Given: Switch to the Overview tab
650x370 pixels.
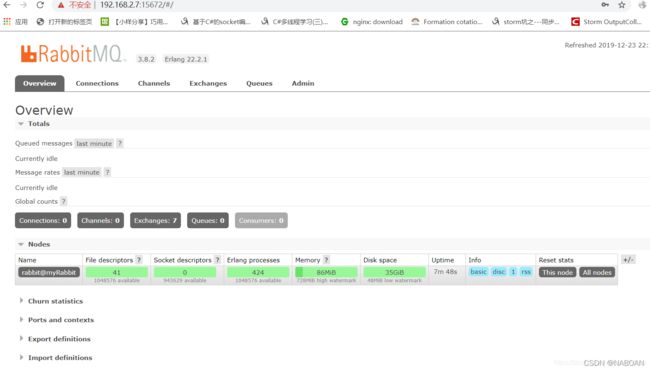Looking at the screenshot, I should coord(40,83).
